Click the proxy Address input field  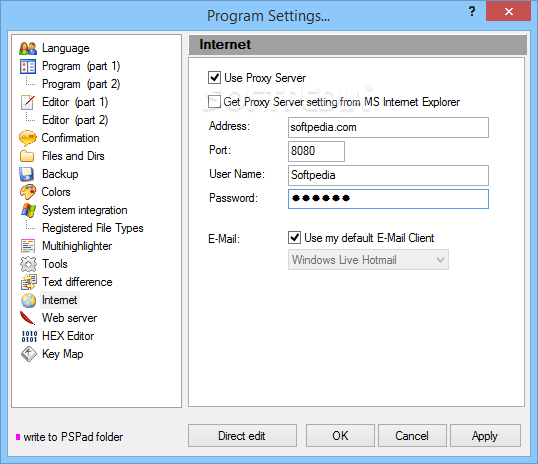(x=388, y=127)
